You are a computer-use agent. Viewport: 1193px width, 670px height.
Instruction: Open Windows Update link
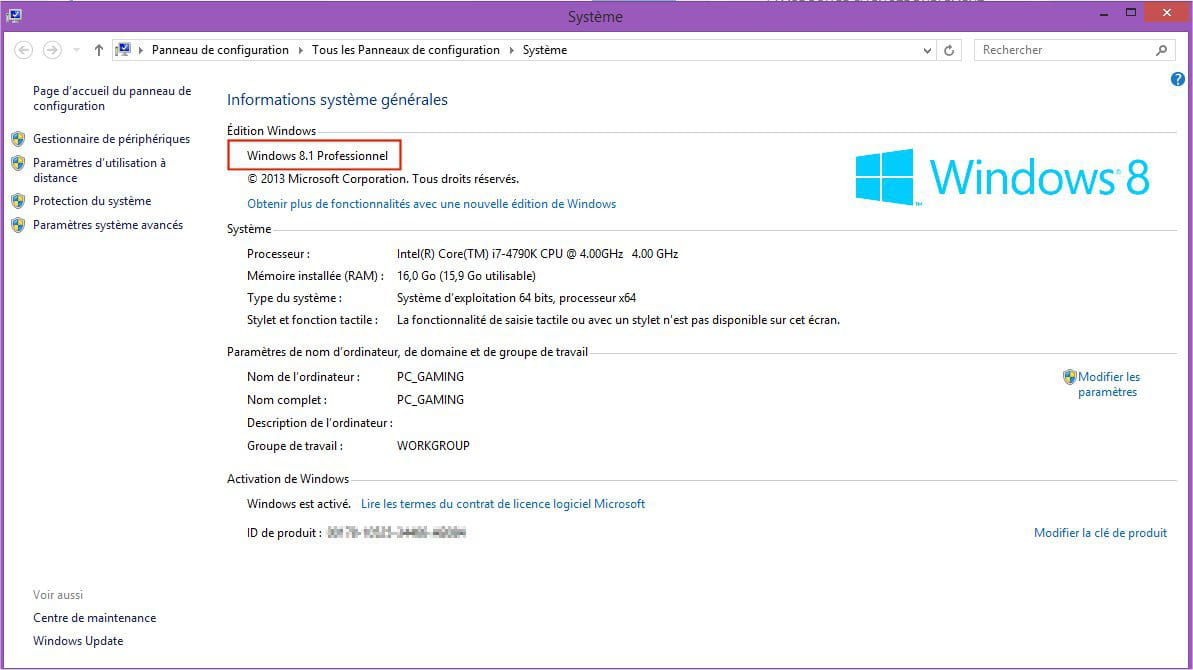click(x=78, y=641)
